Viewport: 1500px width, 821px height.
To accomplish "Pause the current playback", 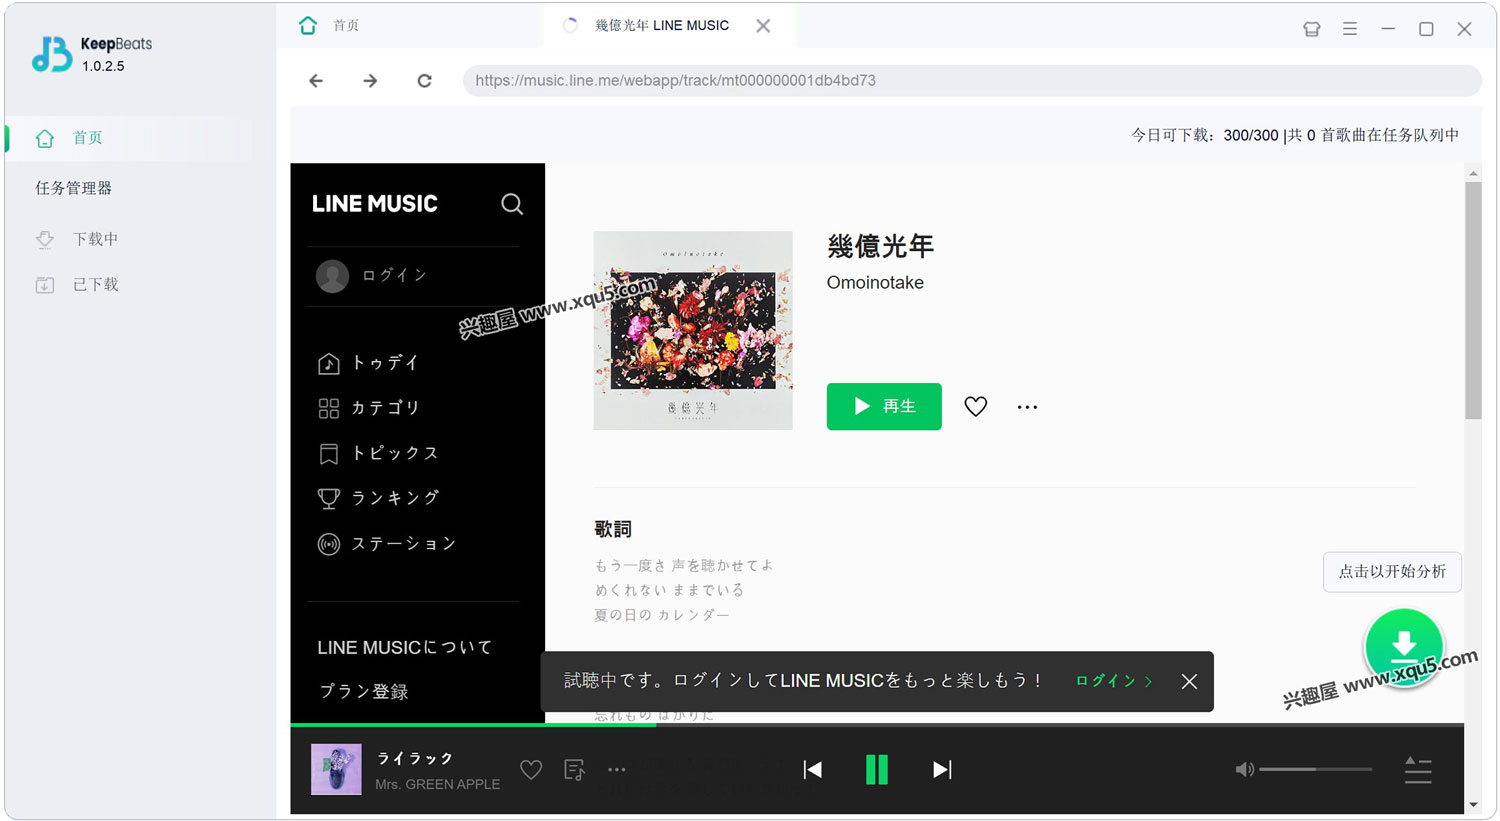I will click(x=877, y=770).
